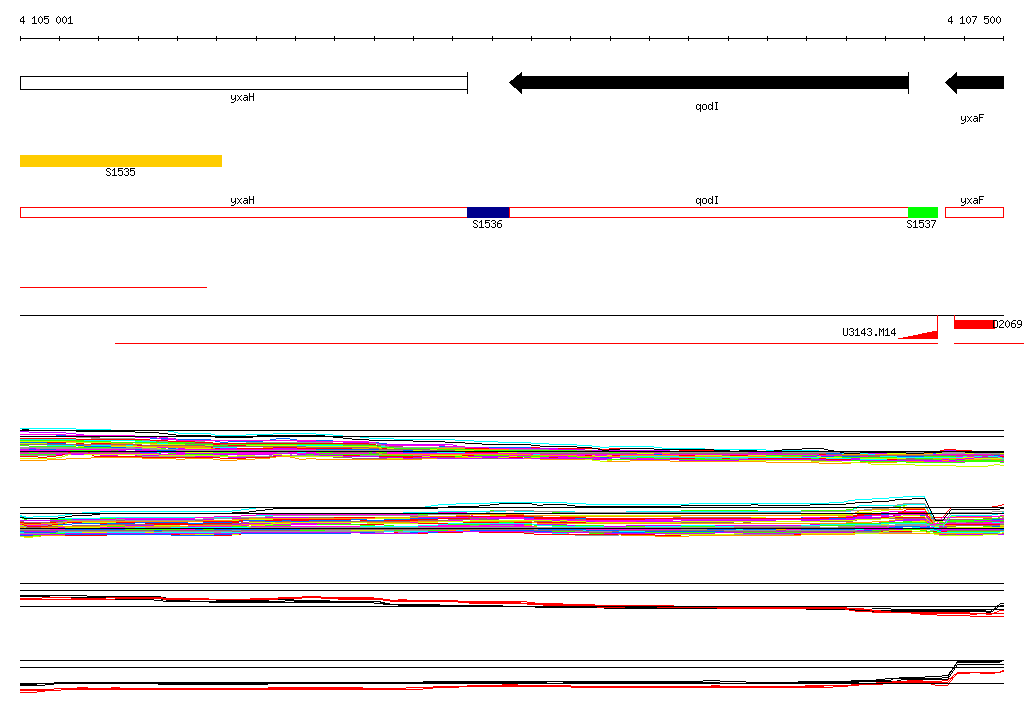
Task: Select the D2069 red bar feature
Action: click(974, 324)
